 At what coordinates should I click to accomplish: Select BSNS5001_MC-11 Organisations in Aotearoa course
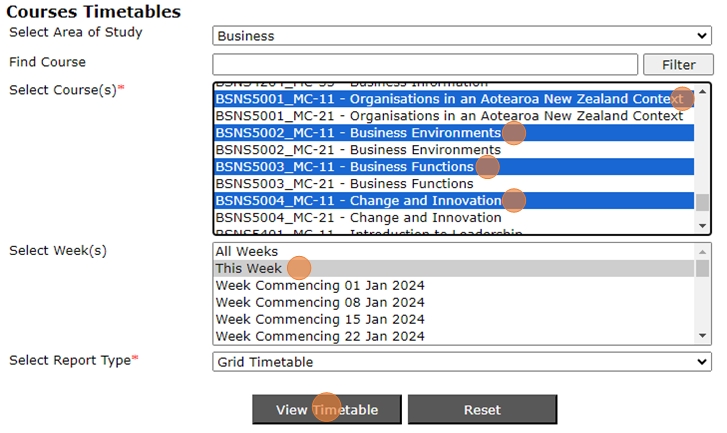click(449, 99)
